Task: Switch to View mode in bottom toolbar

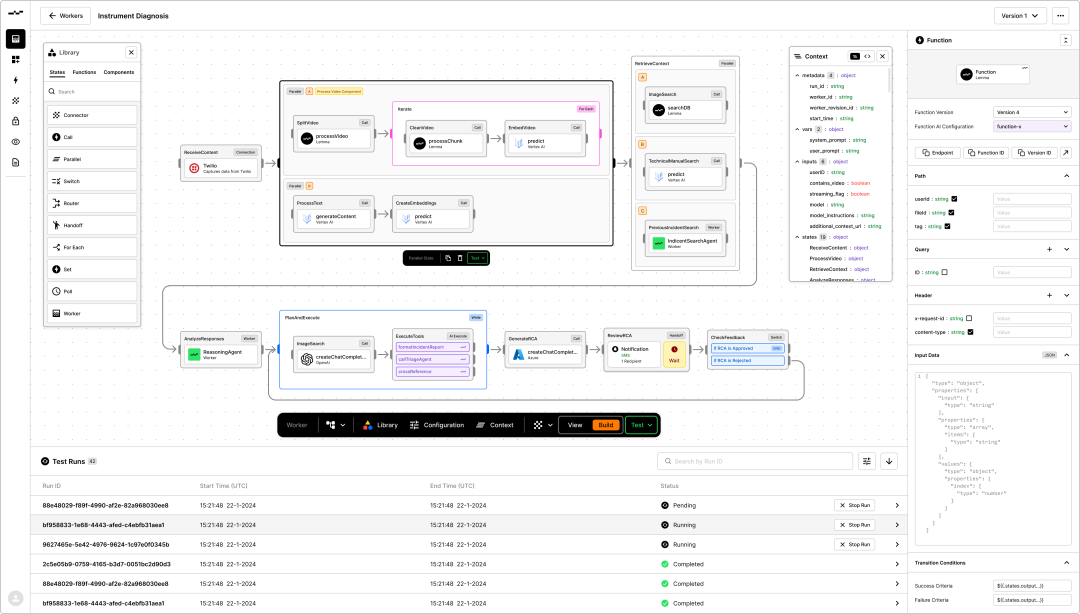Action: [x=575, y=425]
